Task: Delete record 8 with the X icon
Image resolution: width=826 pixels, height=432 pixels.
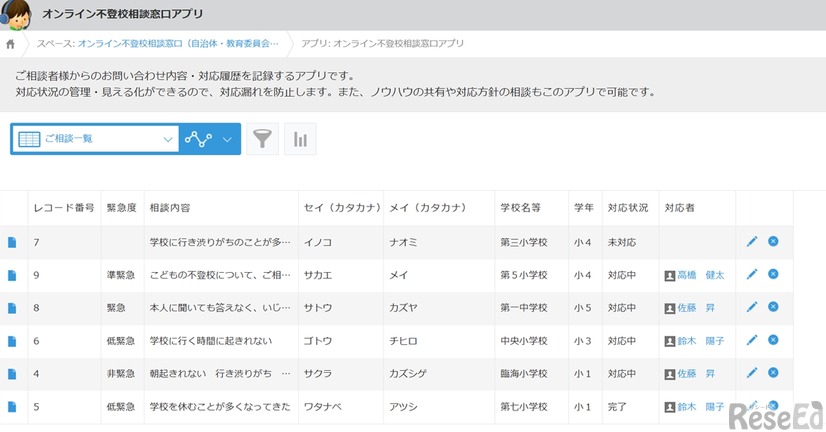Action: [773, 307]
